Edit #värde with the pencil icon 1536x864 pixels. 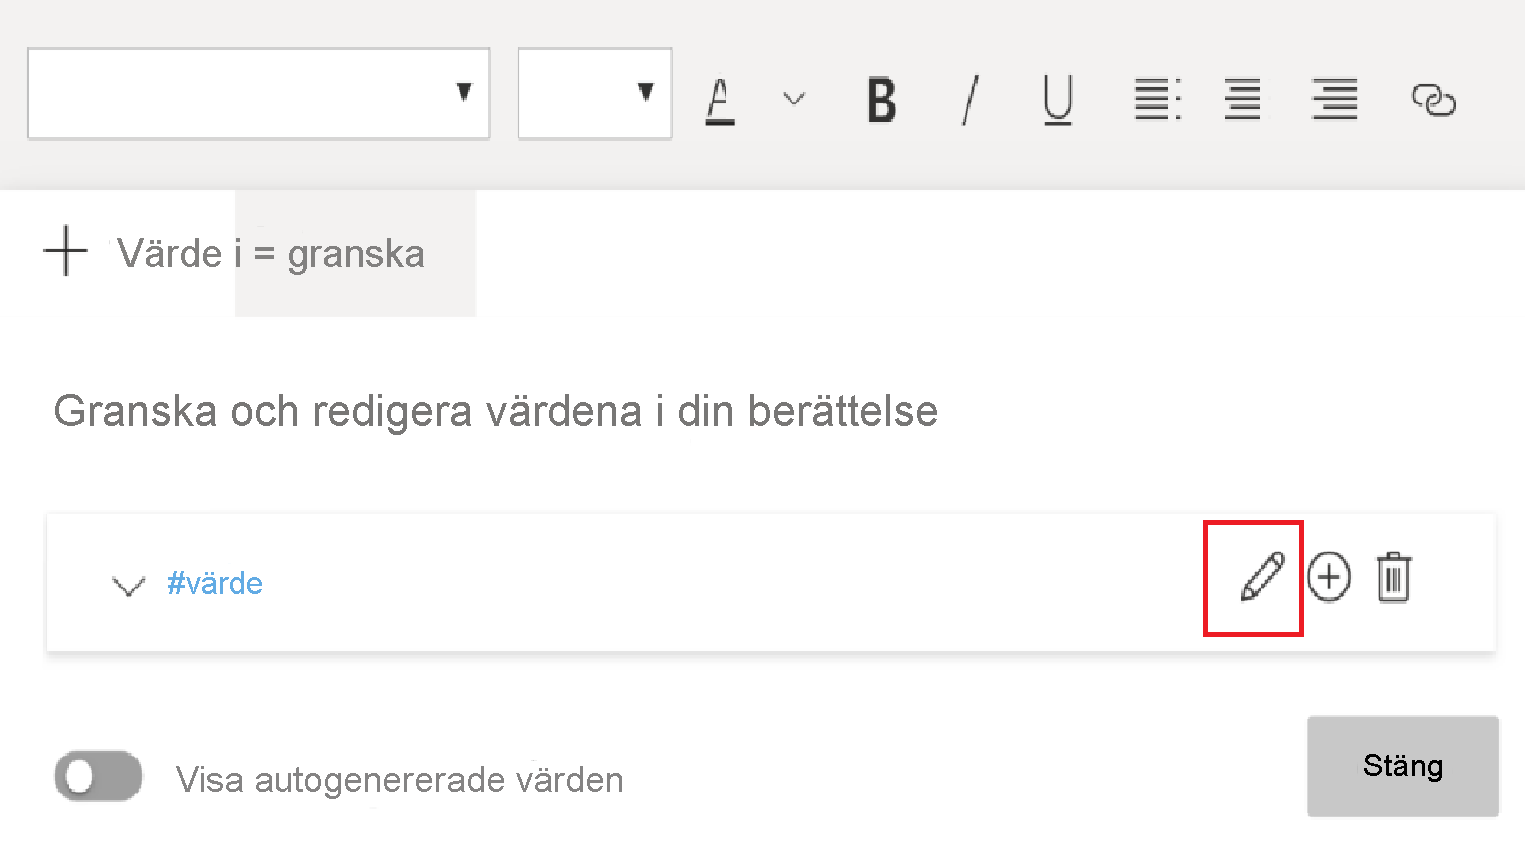click(1262, 577)
